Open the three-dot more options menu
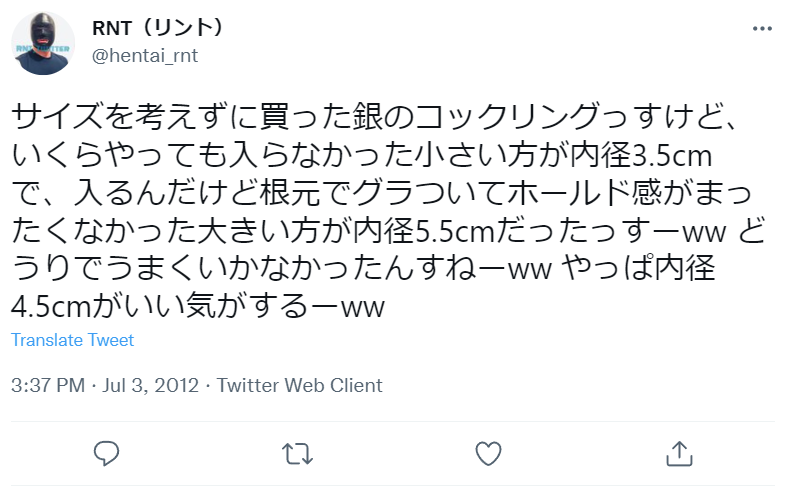The height and width of the screenshot is (495, 796). coord(762,29)
